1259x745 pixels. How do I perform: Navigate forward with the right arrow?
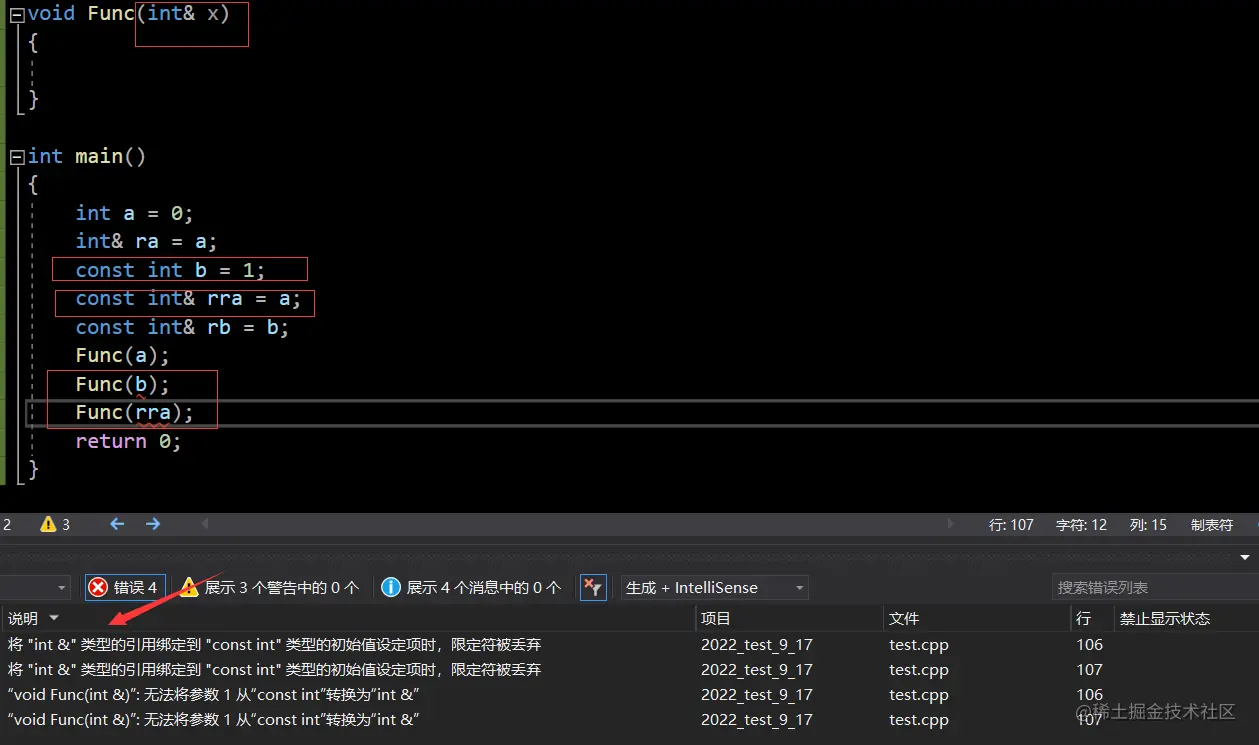coord(153,524)
